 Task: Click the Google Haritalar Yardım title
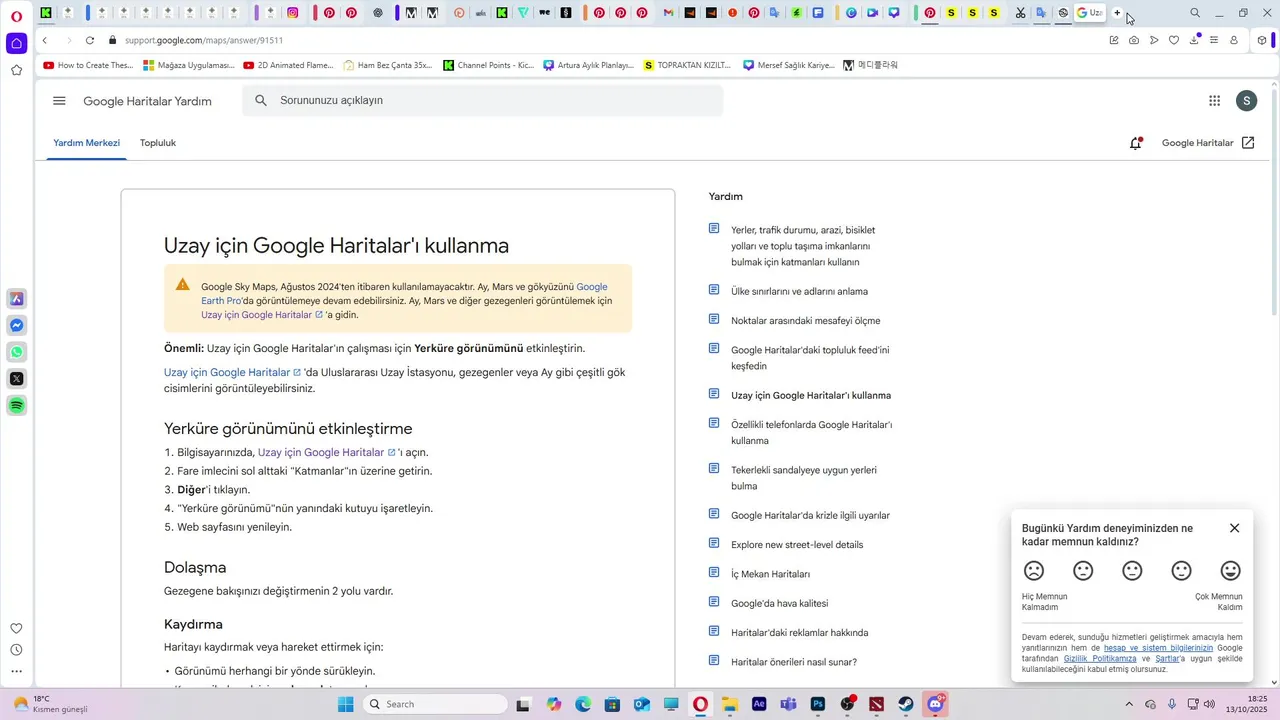pyautogui.click(x=147, y=101)
